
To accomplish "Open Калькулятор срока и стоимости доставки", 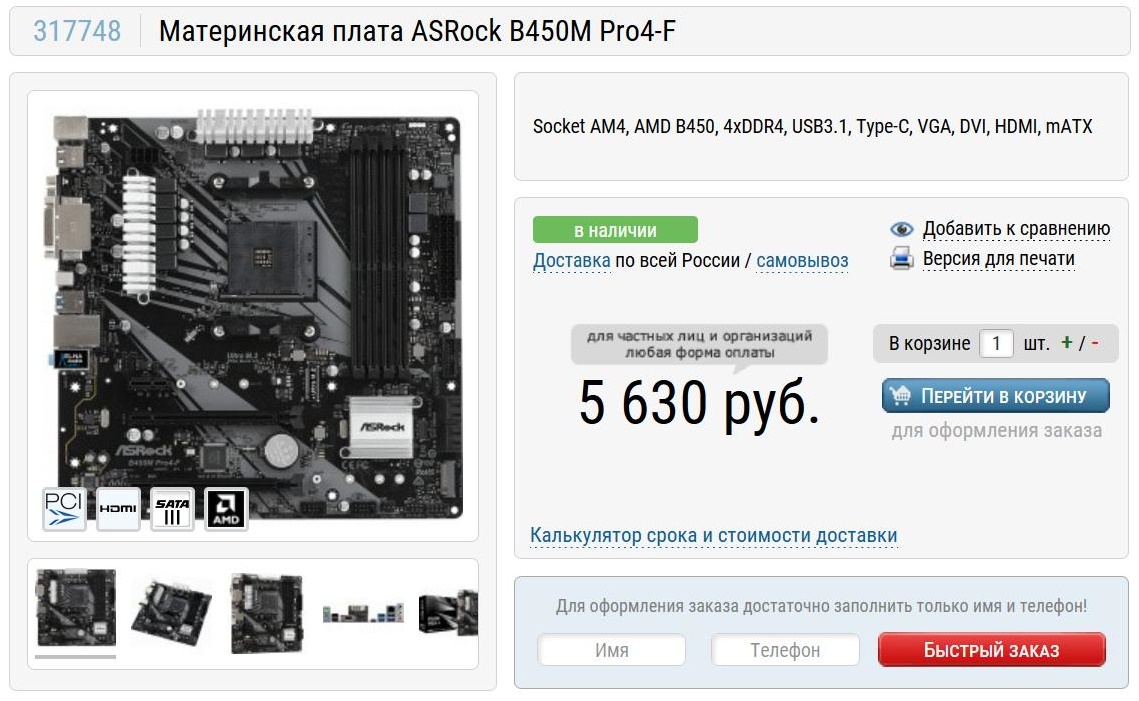I will [713, 535].
